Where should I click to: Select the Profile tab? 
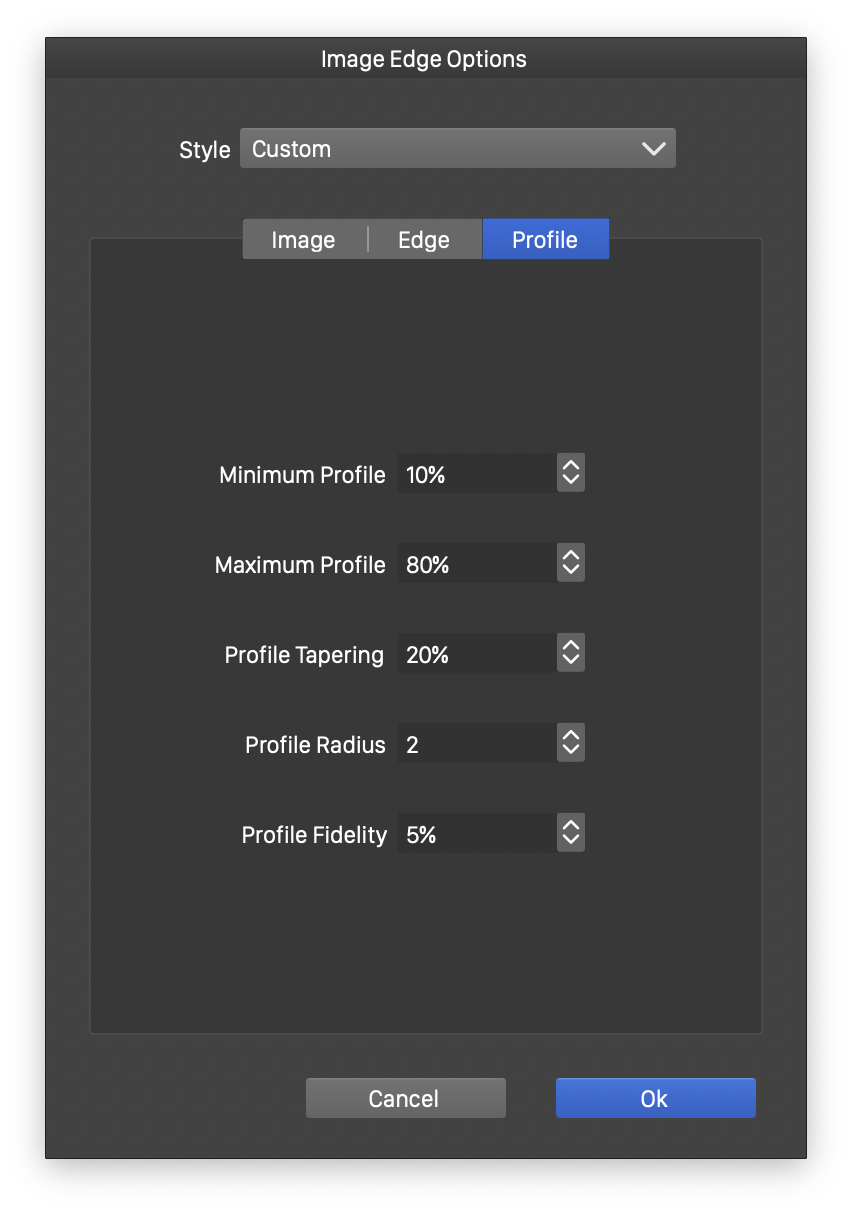(545, 240)
